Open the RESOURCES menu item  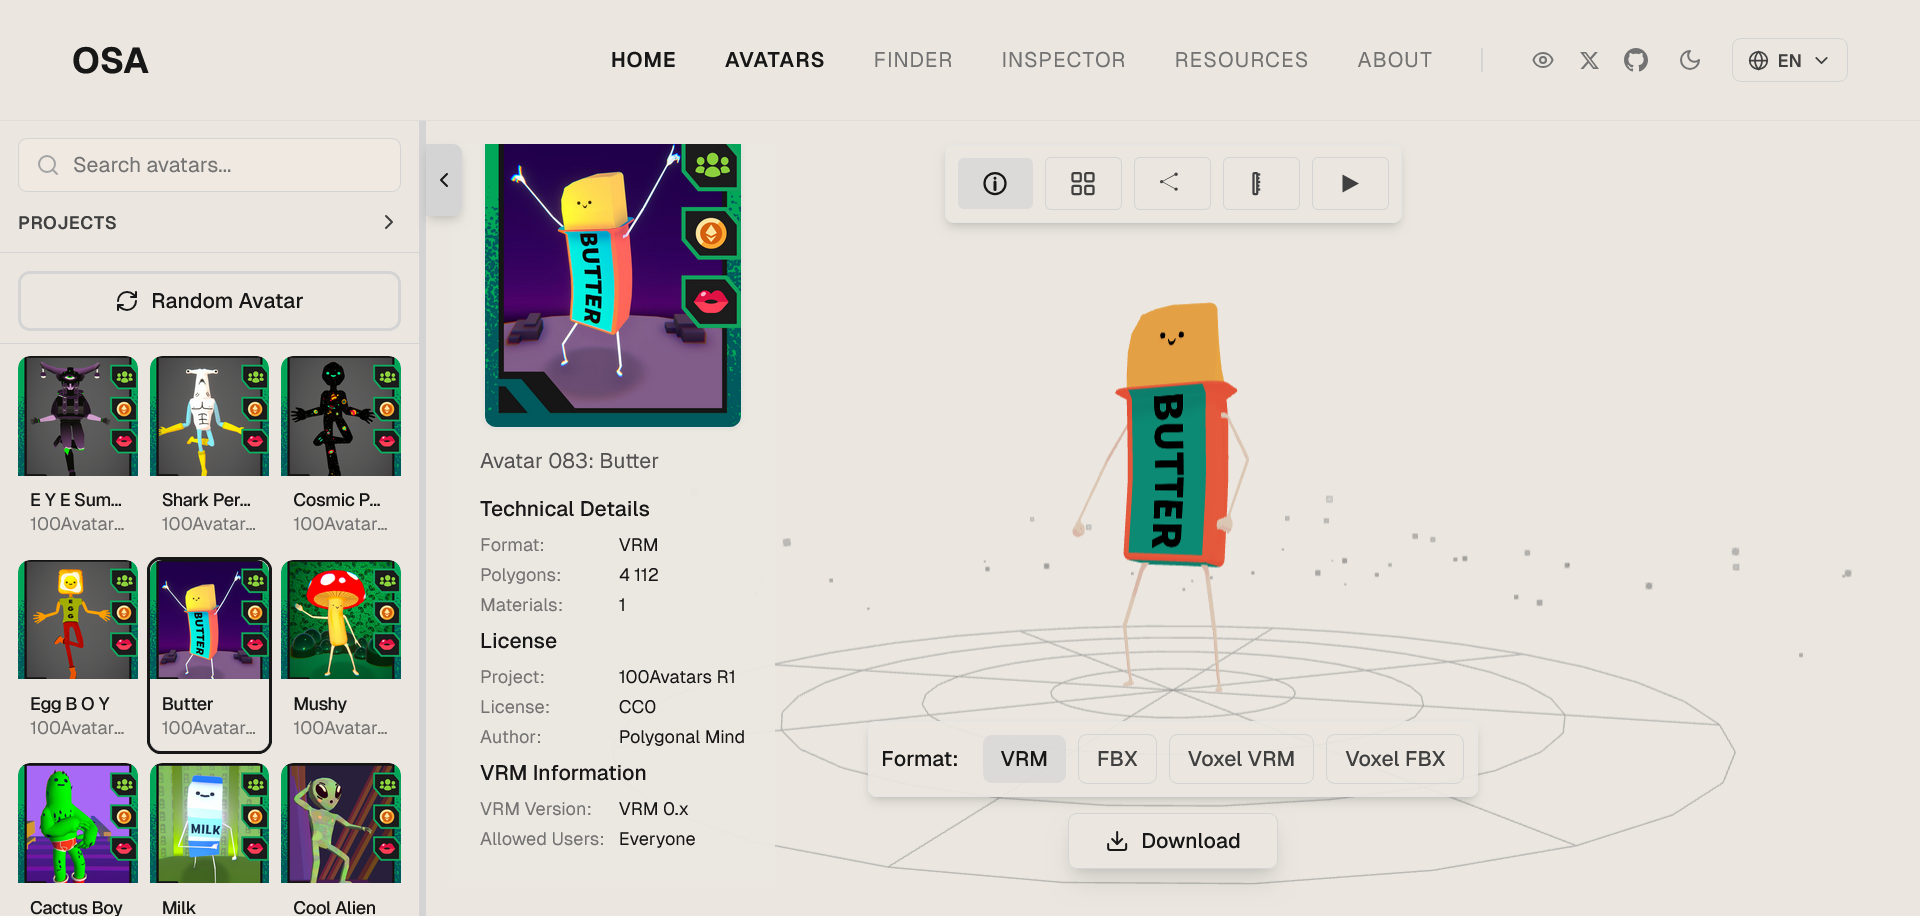(1241, 60)
